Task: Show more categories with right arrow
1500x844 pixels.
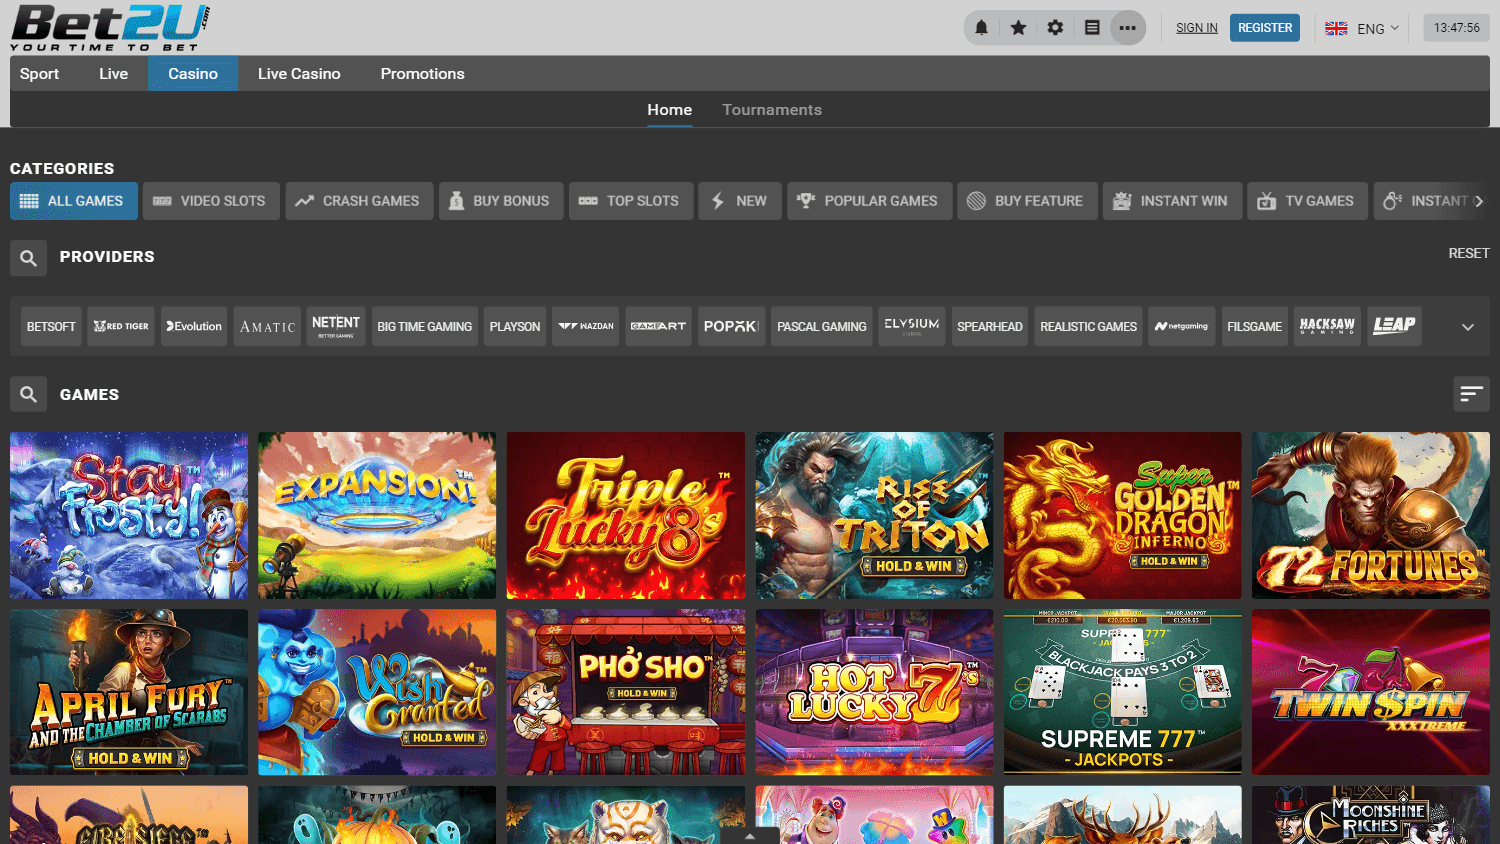Action: 1479,201
